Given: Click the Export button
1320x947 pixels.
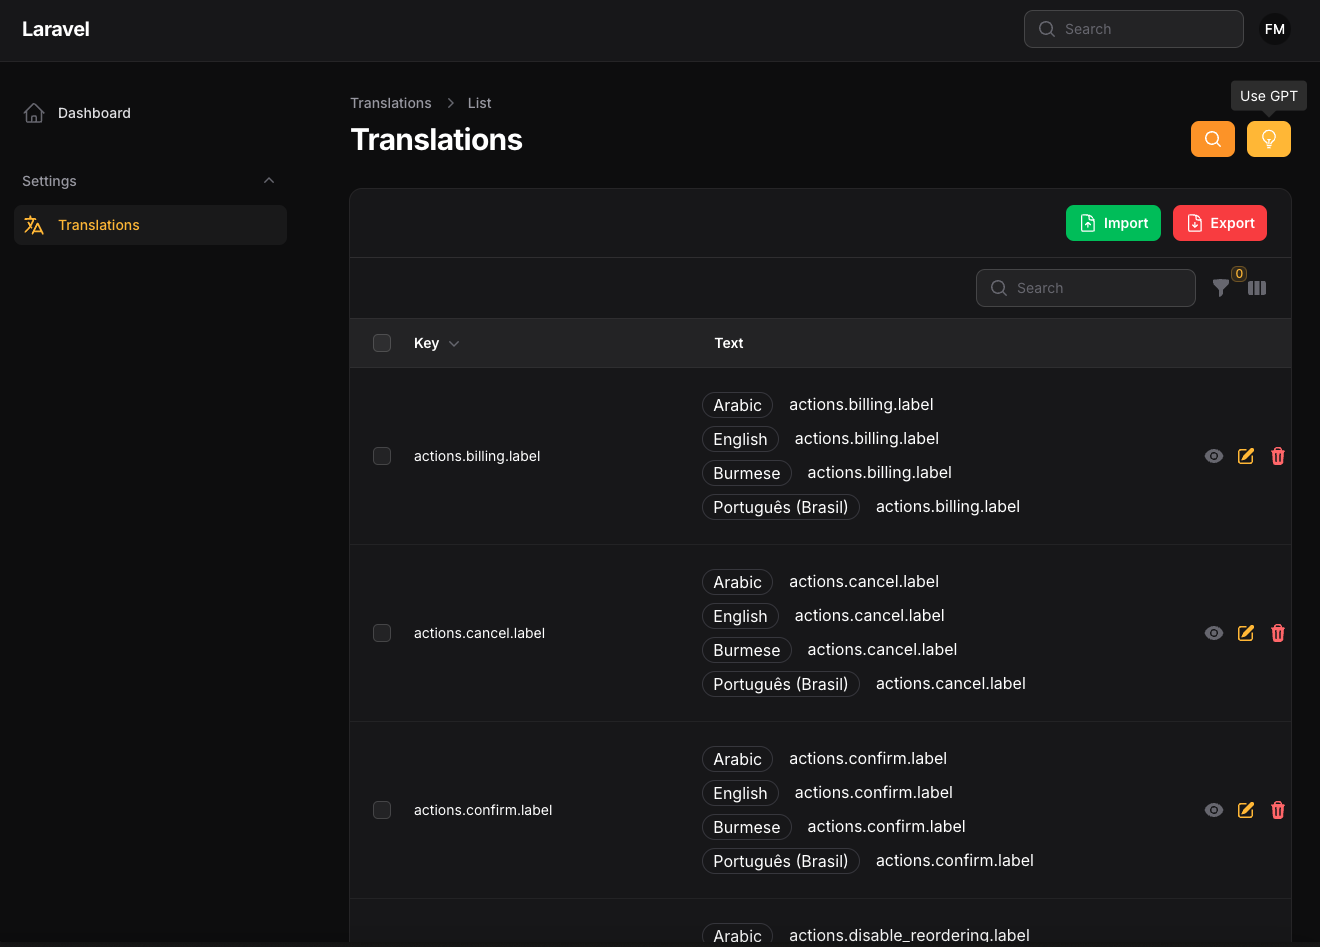Looking at the screenshot, I should click(1220, 223).
